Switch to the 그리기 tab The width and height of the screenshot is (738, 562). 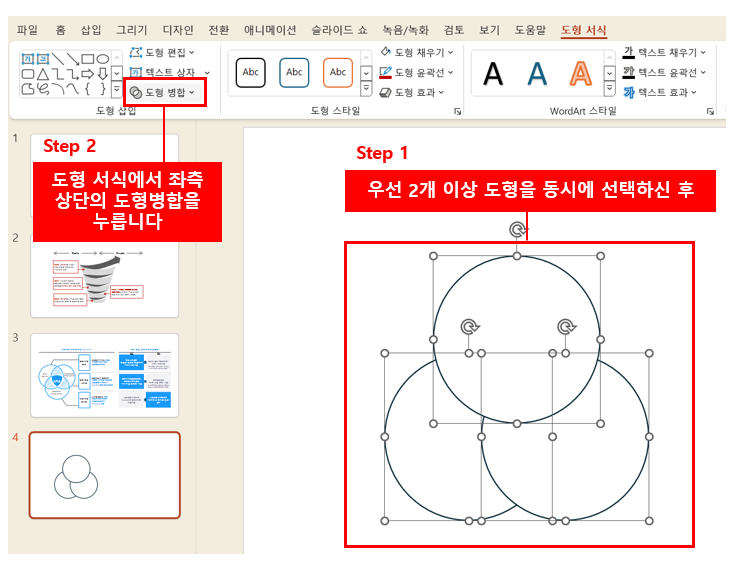pyautogui.click(x=132, y=30)
